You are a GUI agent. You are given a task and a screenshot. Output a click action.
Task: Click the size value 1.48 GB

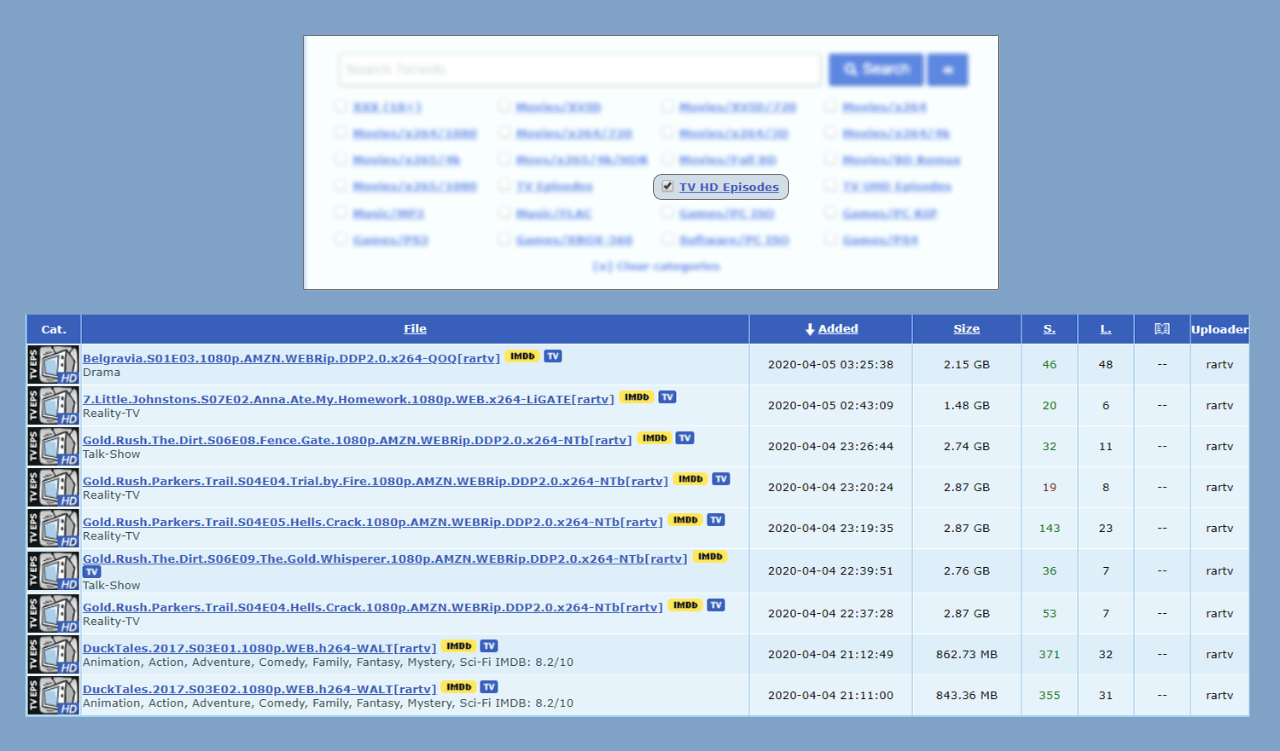(966, 405)
